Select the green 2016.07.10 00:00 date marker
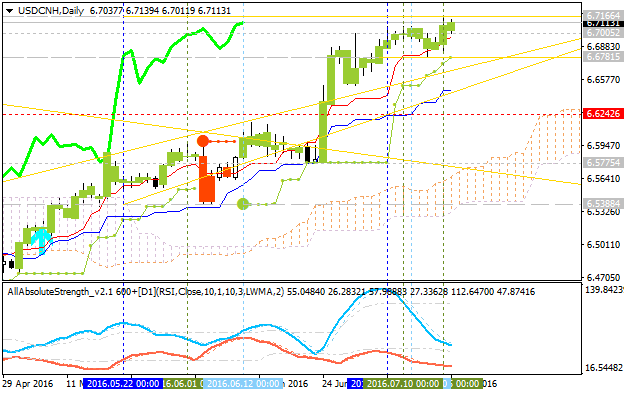 click(403, 384)
